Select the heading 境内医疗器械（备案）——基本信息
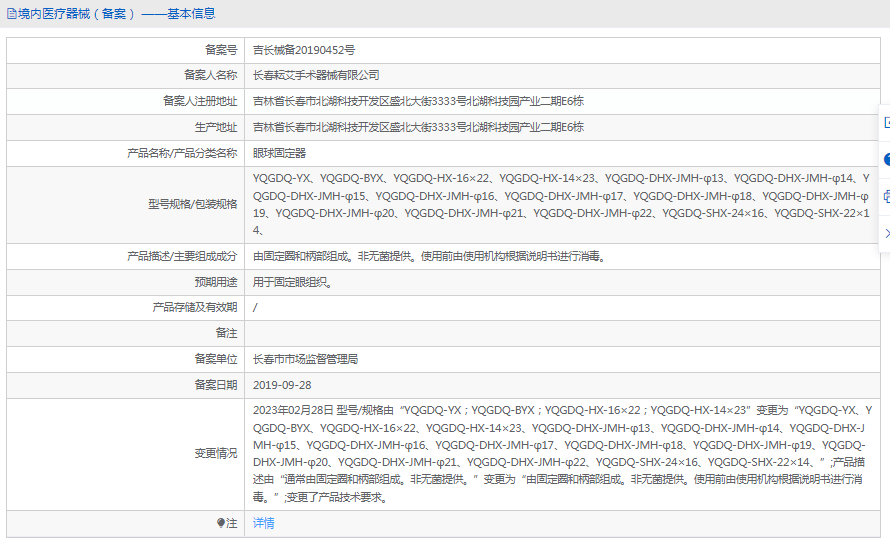890x545 pixels. click(x=116, y=14)
